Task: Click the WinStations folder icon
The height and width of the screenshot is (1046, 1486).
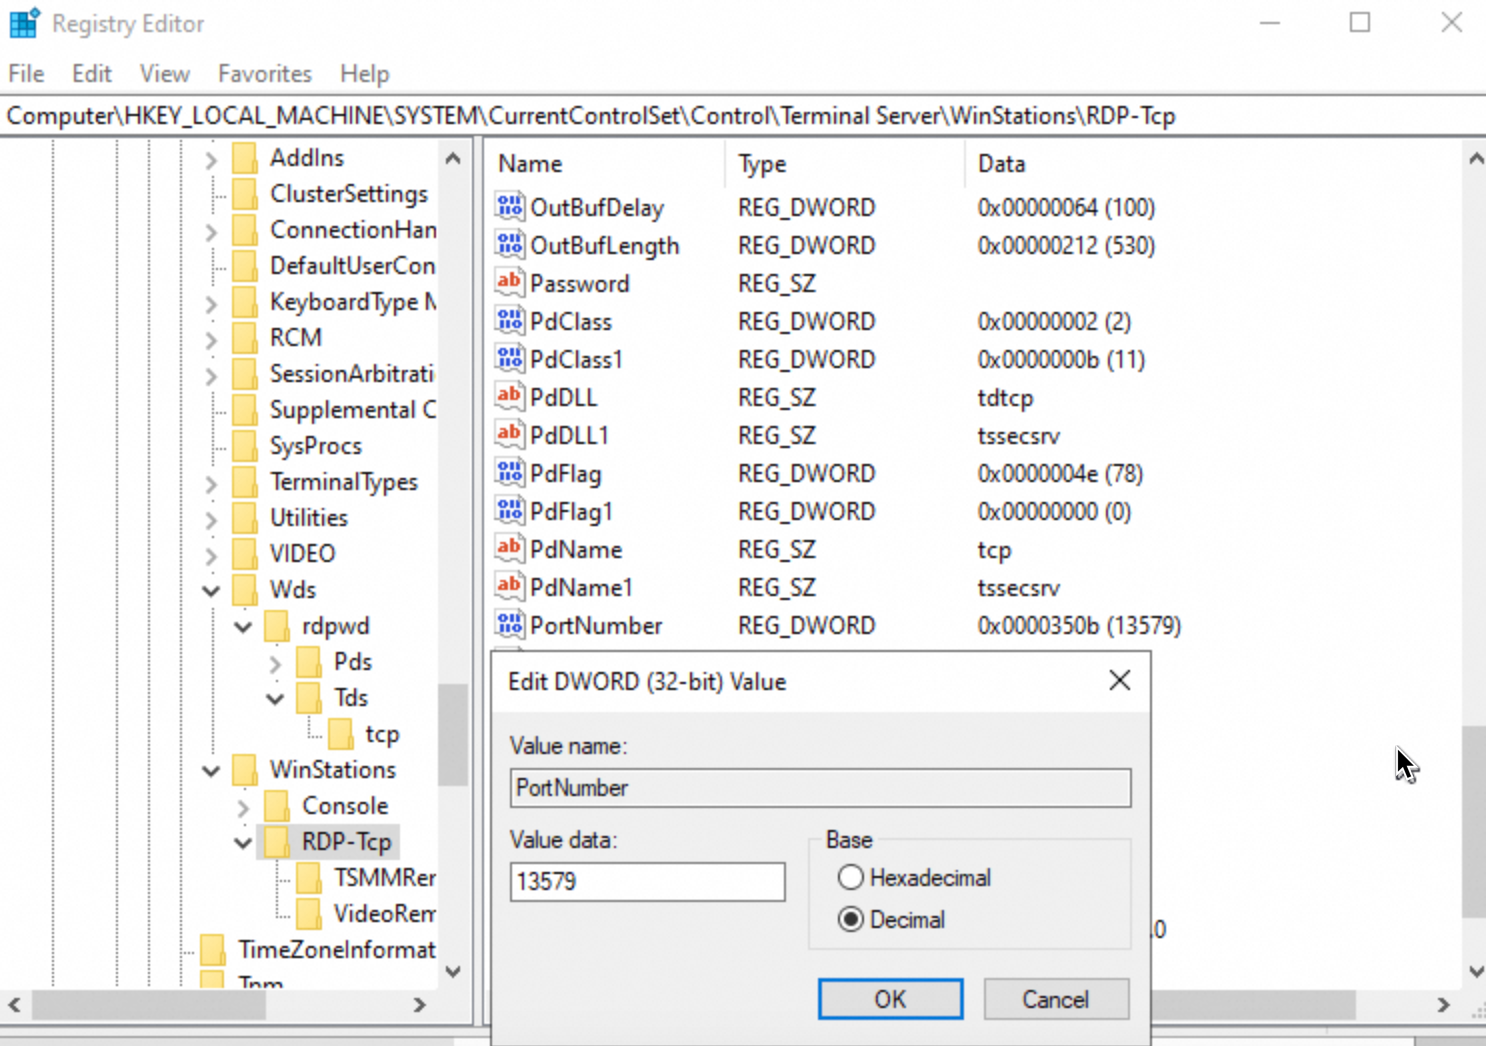Action: pos(245,770)
